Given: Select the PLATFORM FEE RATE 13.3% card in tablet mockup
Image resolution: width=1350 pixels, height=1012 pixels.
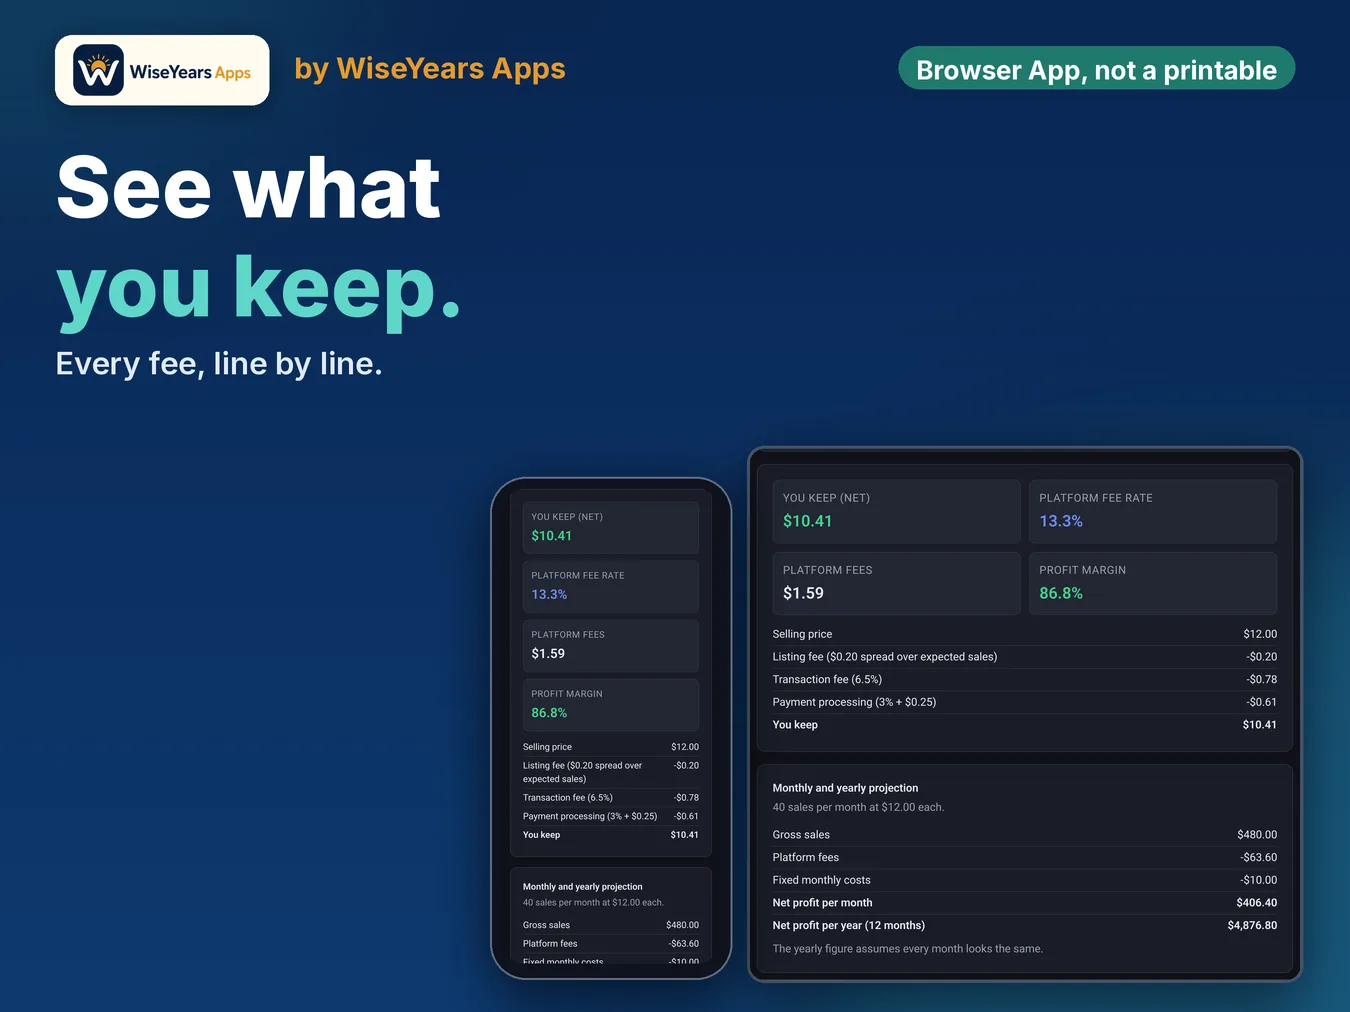Looking at the screenshot, I should (x=1153, y=511).
